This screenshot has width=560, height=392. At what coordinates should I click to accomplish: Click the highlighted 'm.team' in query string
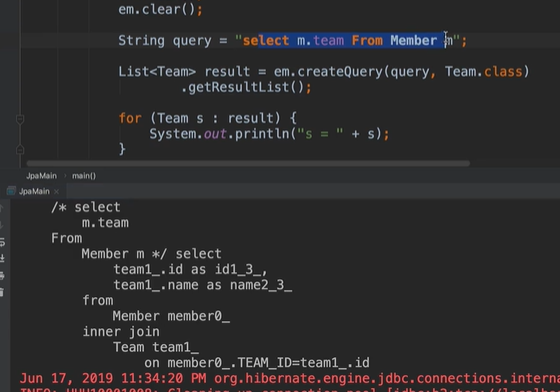[320, 40]
